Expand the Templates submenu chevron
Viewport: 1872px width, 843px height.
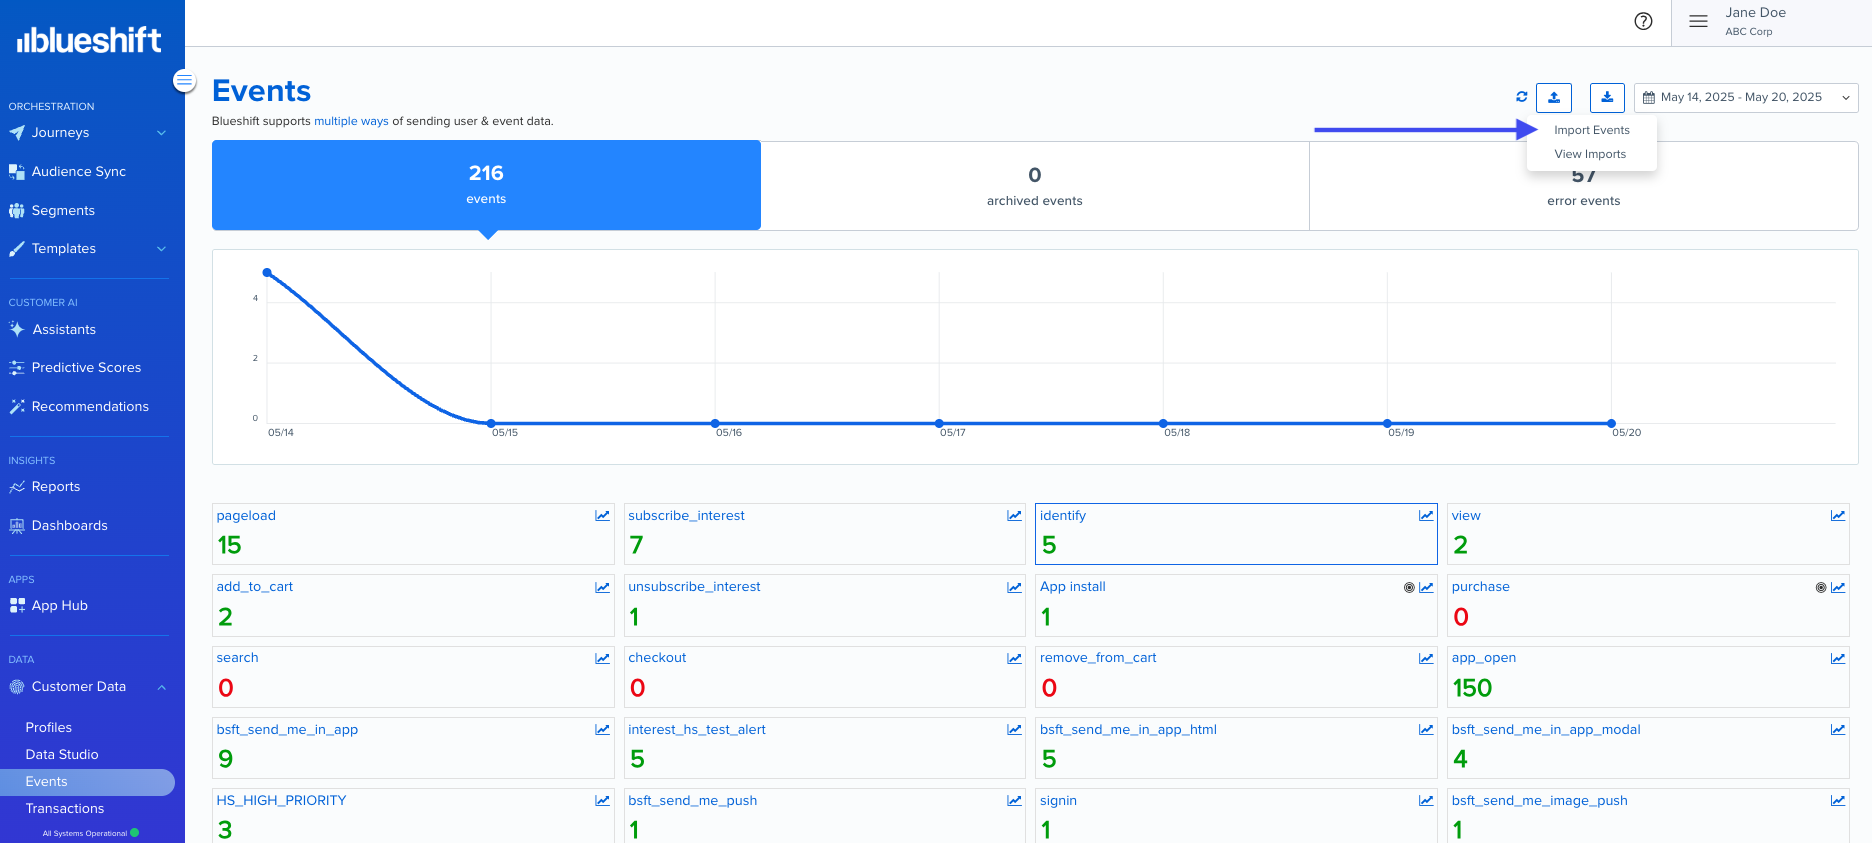(x=161, y=249)
